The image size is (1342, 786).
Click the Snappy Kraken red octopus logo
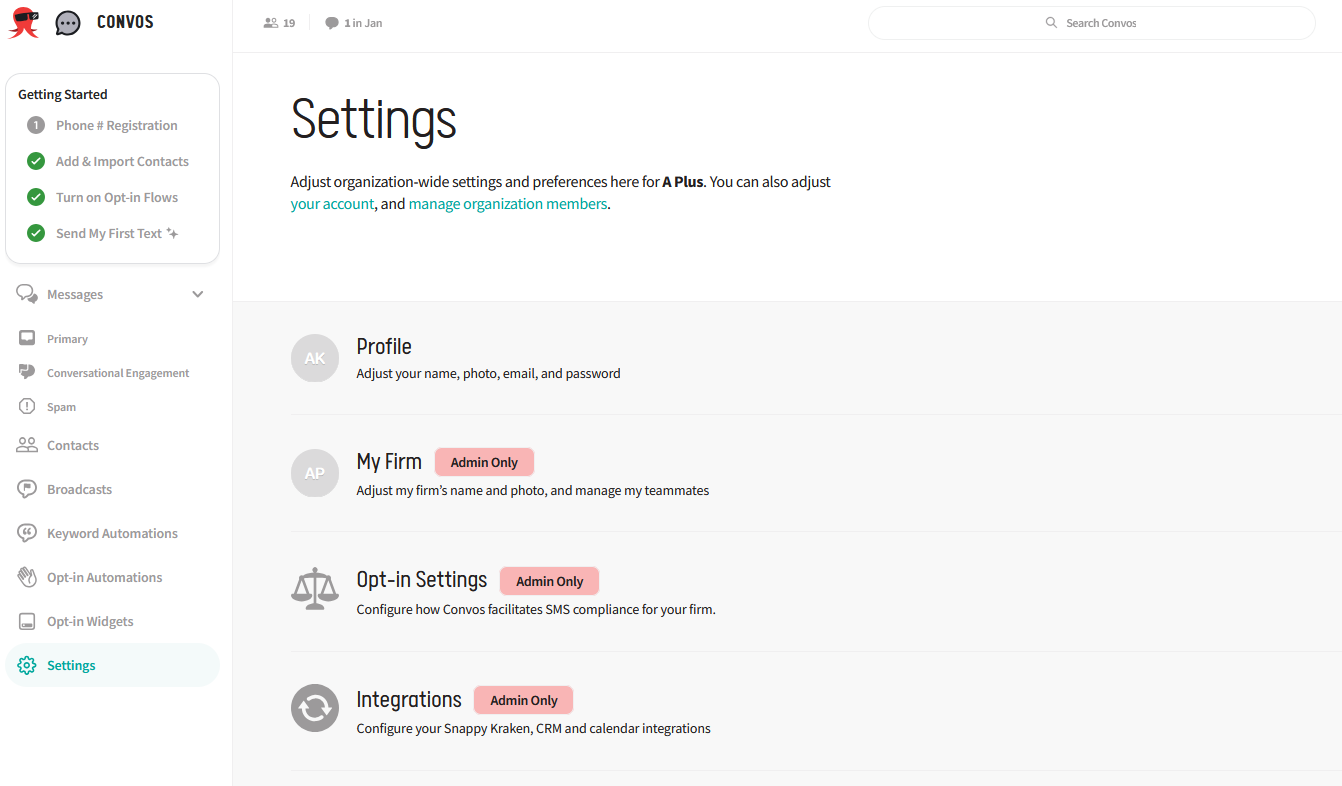point(24,22)
